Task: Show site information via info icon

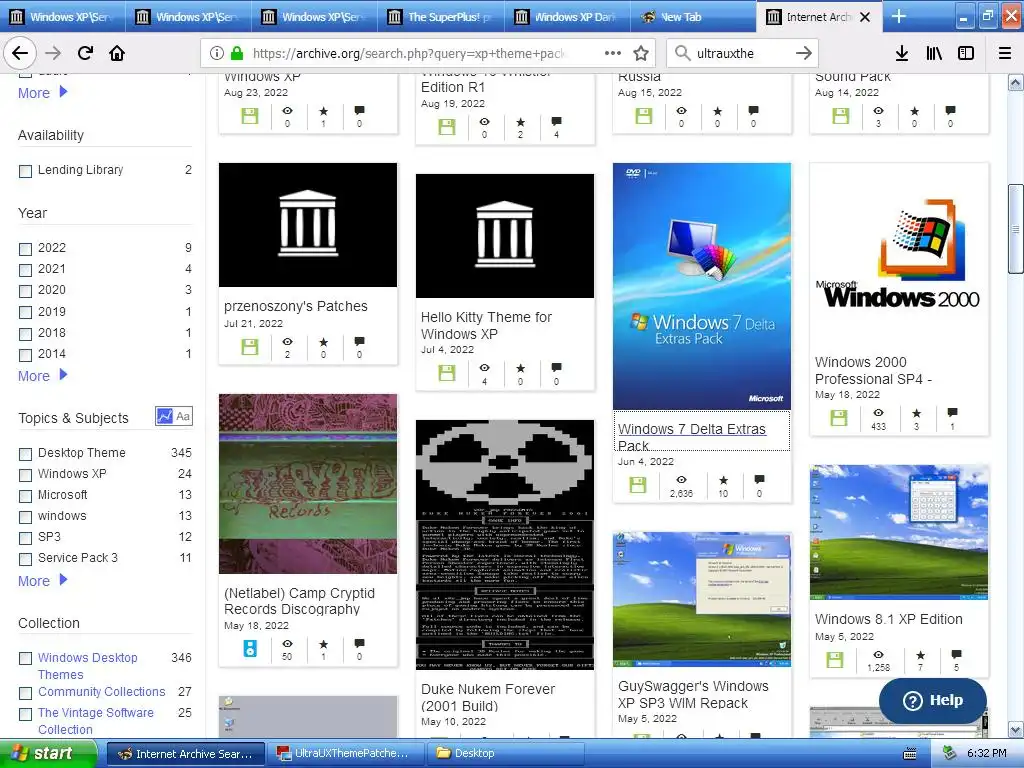Action: coord(217,53)
